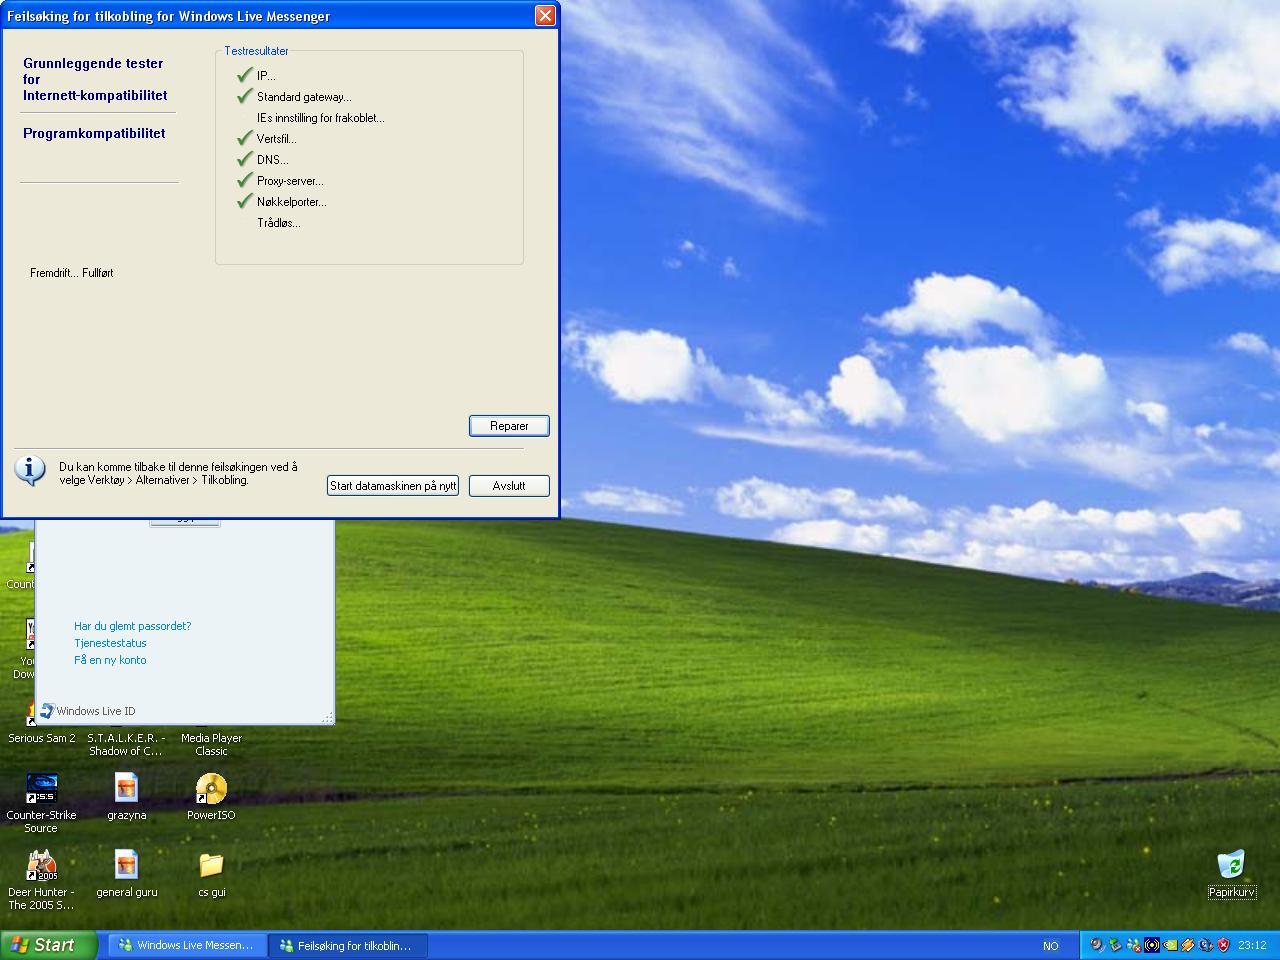The image size is (1280, 960).
Task: Click Start datamaskinen på nytt button
Action: [x=393, y=486]
